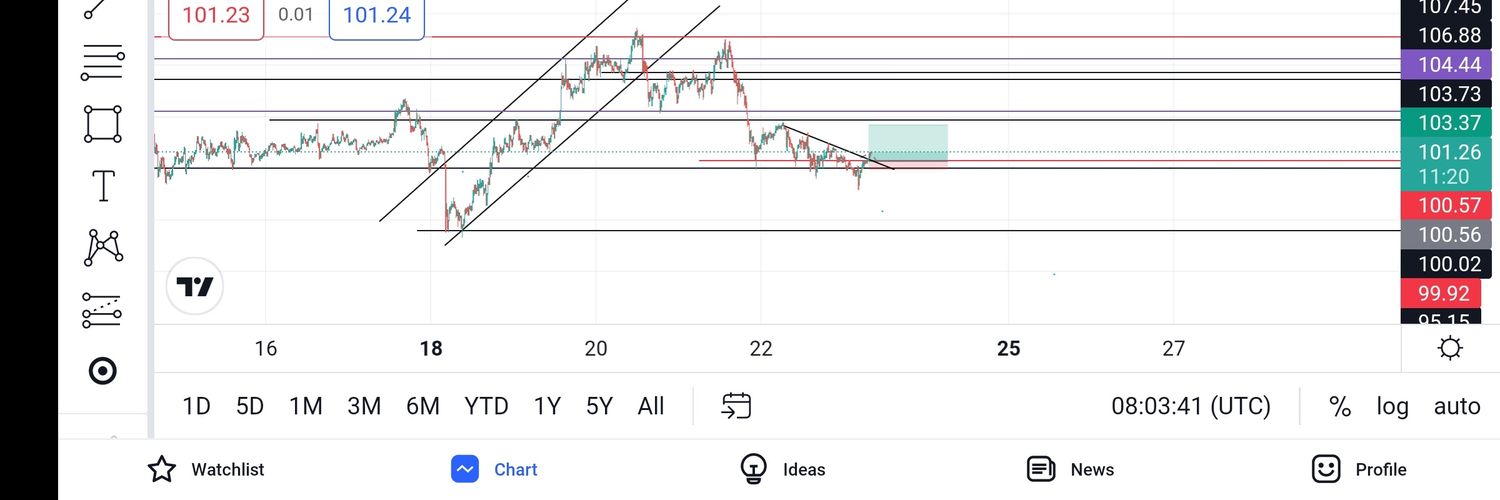Click the green long position box
The image size is (1500, 500).
click(x=907, y=141)
